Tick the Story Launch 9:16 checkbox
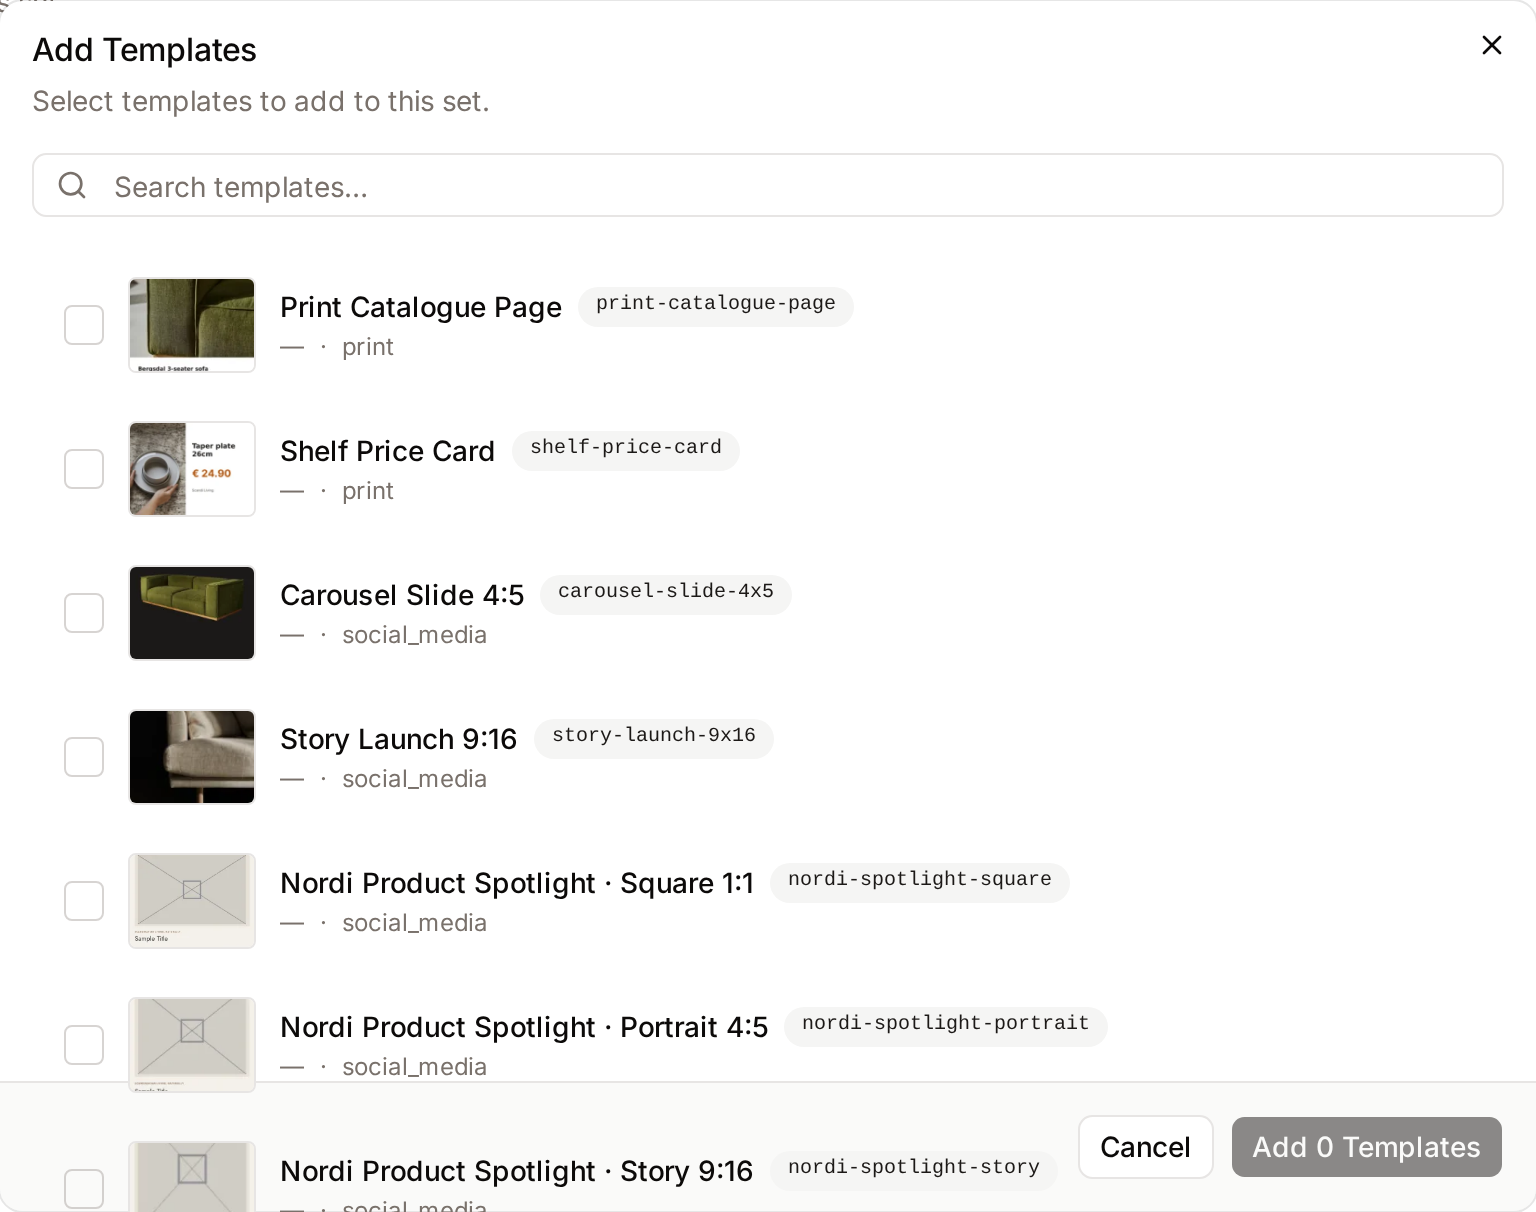The height and width of the screenshot is (1212, 1536). tap(84, 757)
